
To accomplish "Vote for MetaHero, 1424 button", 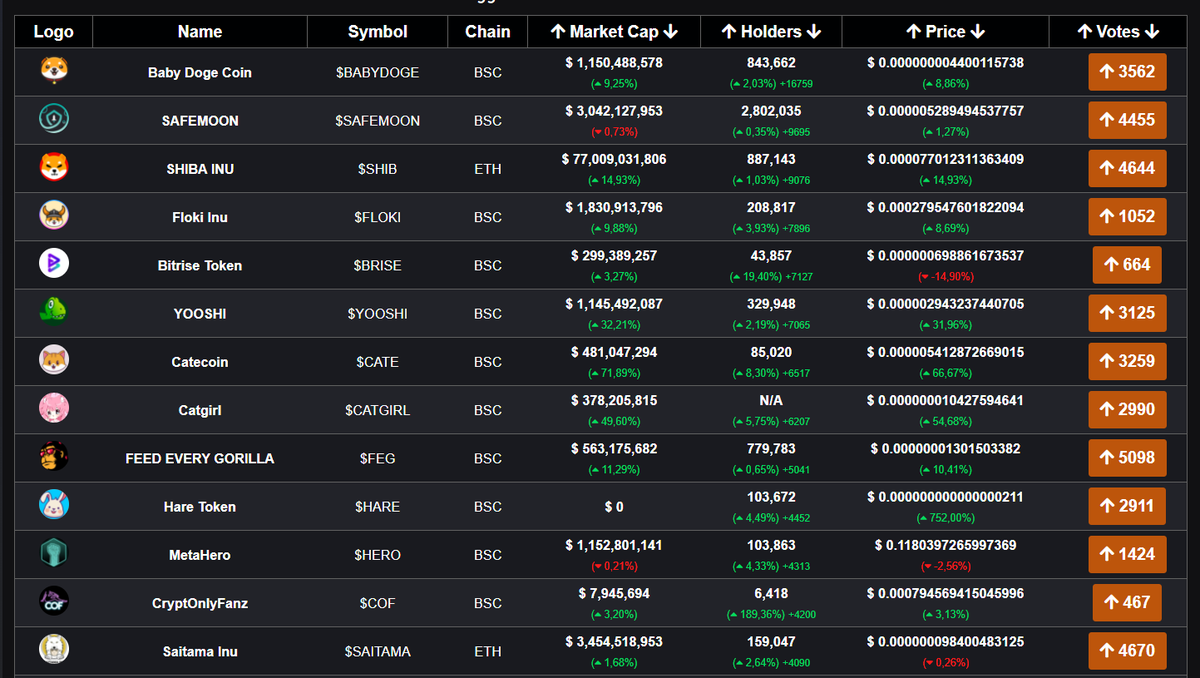I will [1127, 554].
